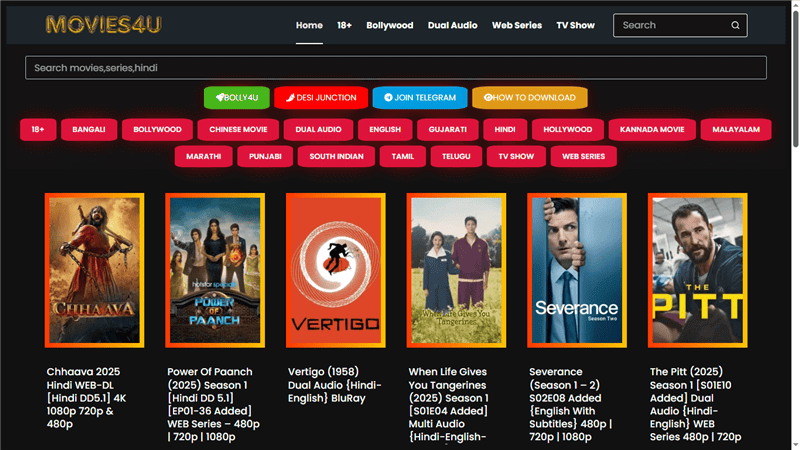Click the MOVIES4U site logo
This screenshot has height=450, width=800.
click(104, 24)
